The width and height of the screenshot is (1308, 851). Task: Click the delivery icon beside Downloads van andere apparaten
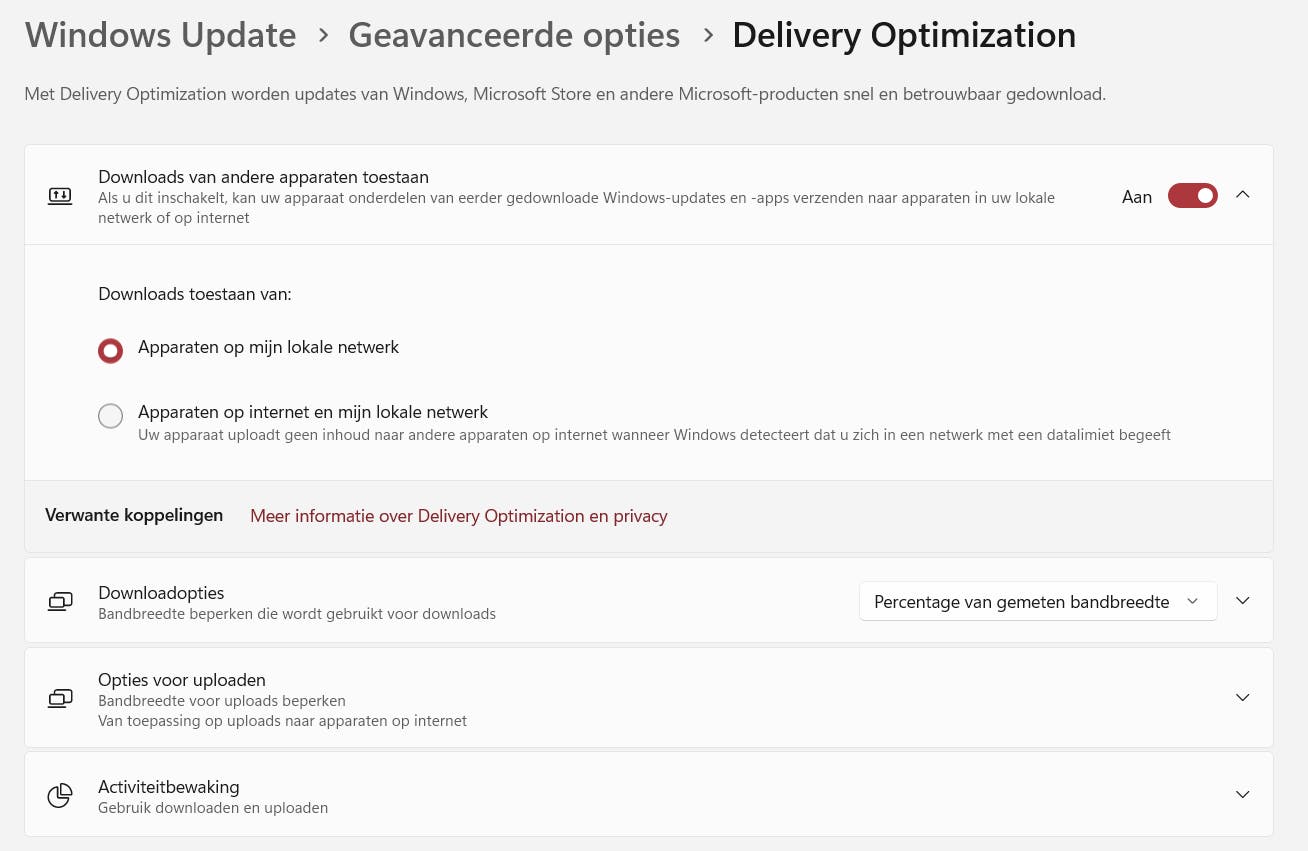pyautogui.click(x=60, y=196)
